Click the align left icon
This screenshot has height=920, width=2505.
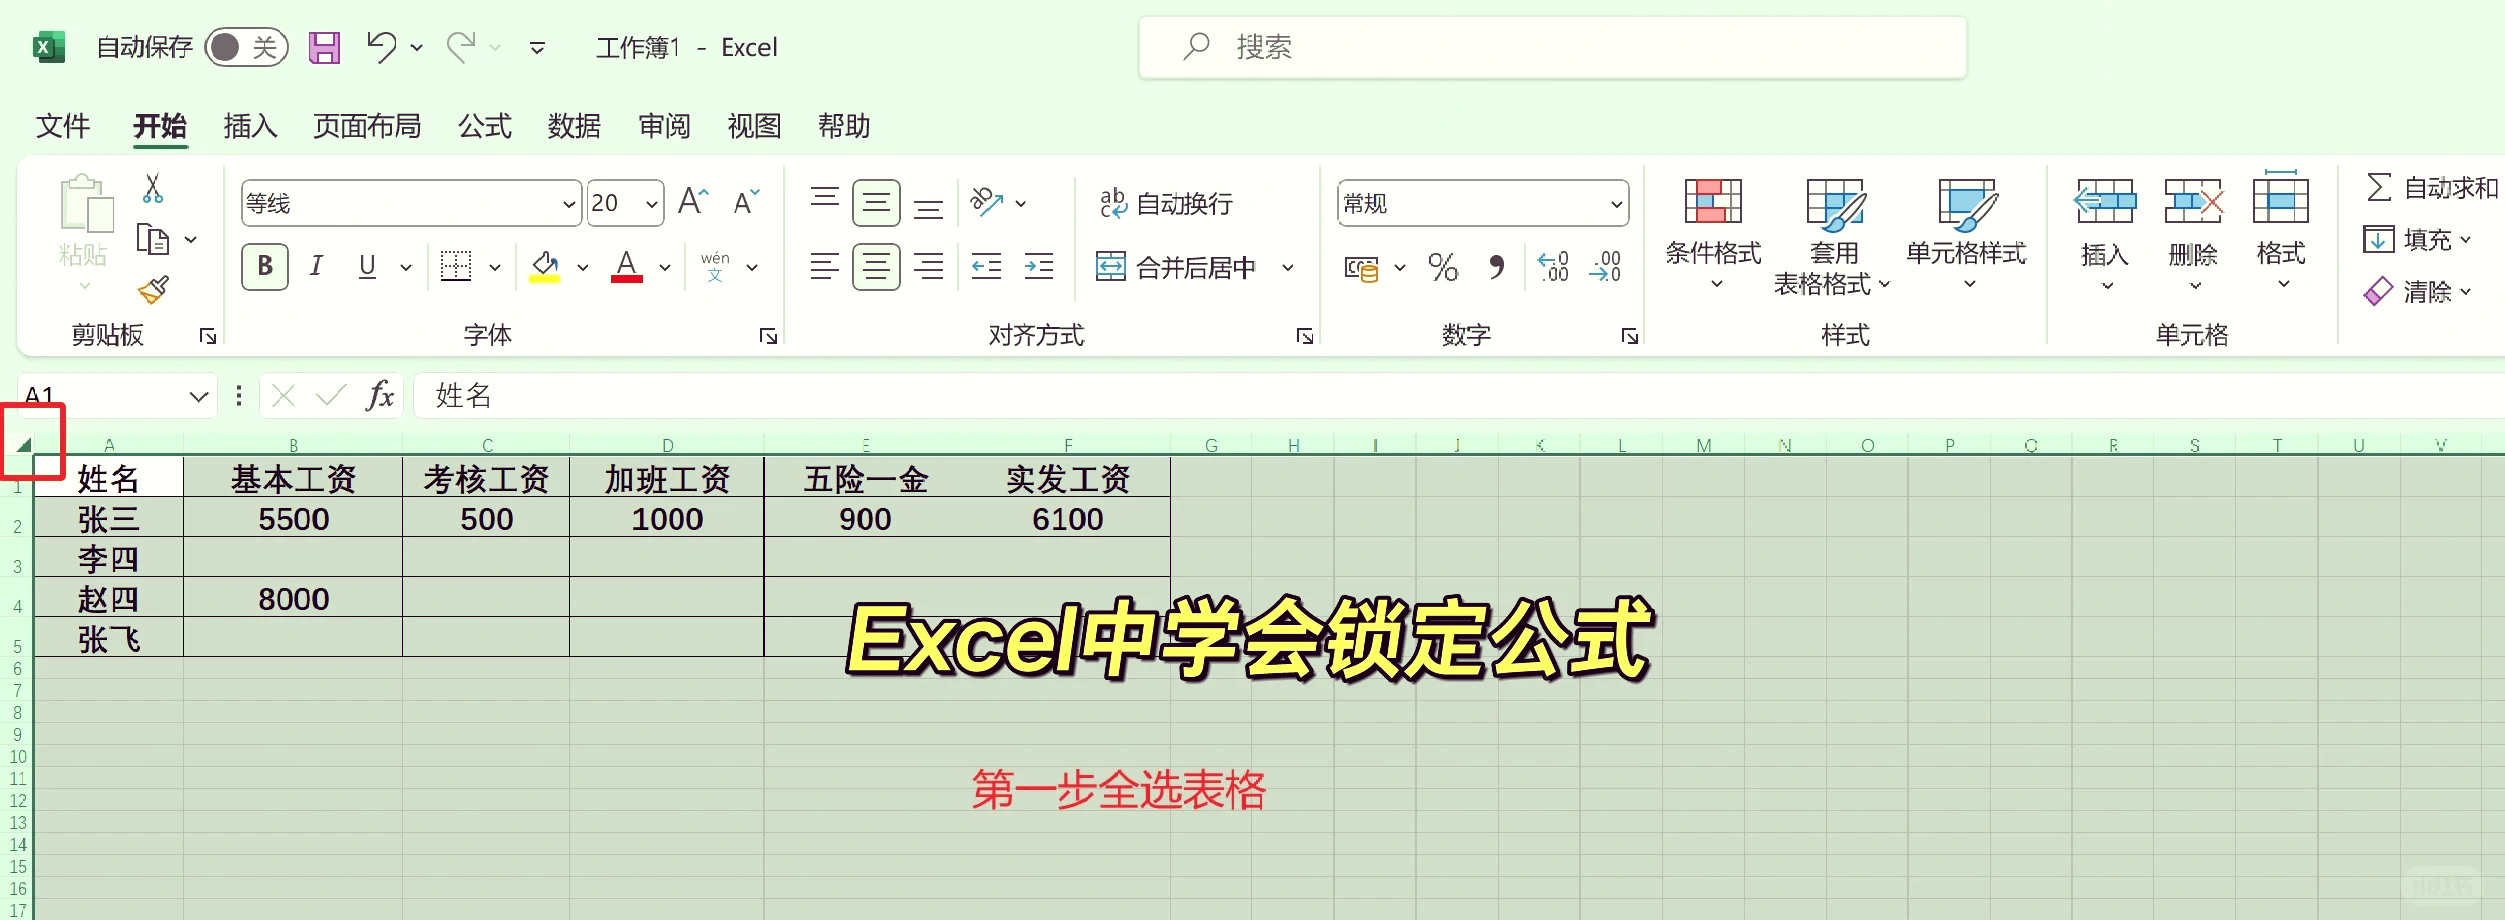click(x=825, y=266)
